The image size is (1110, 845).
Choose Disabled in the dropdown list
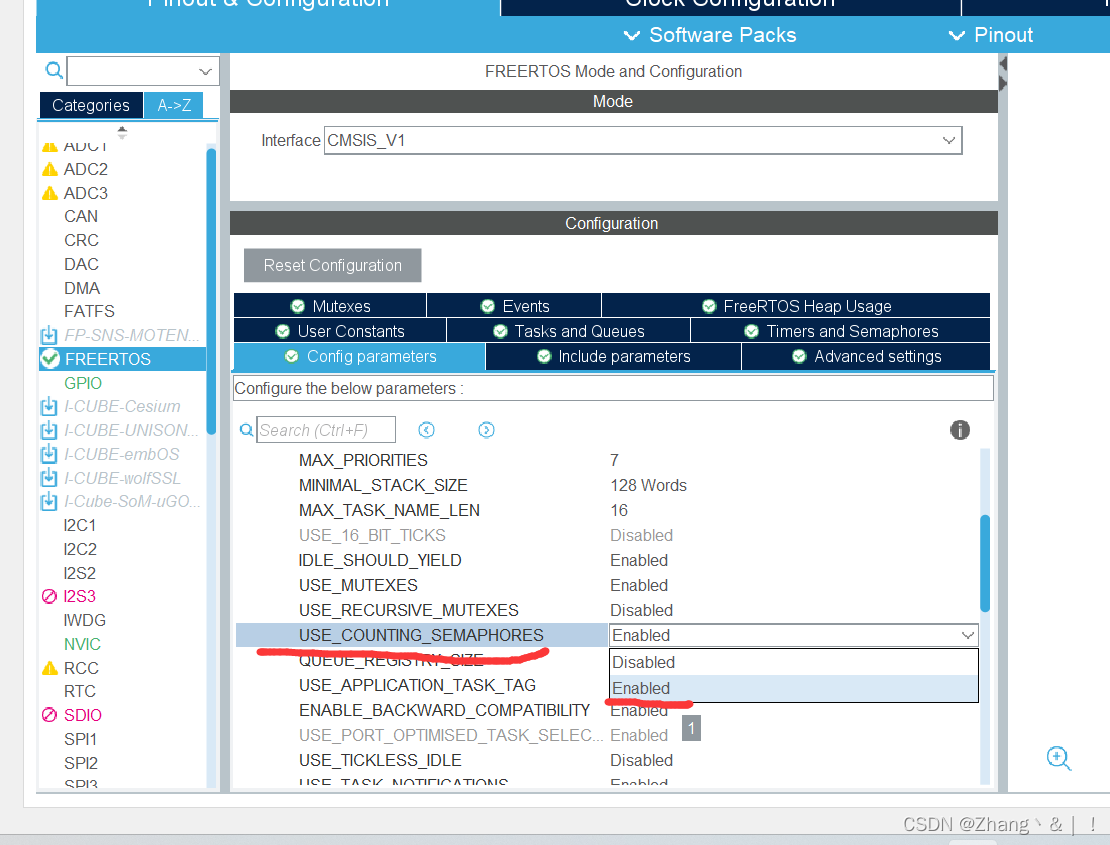point(794,662)
